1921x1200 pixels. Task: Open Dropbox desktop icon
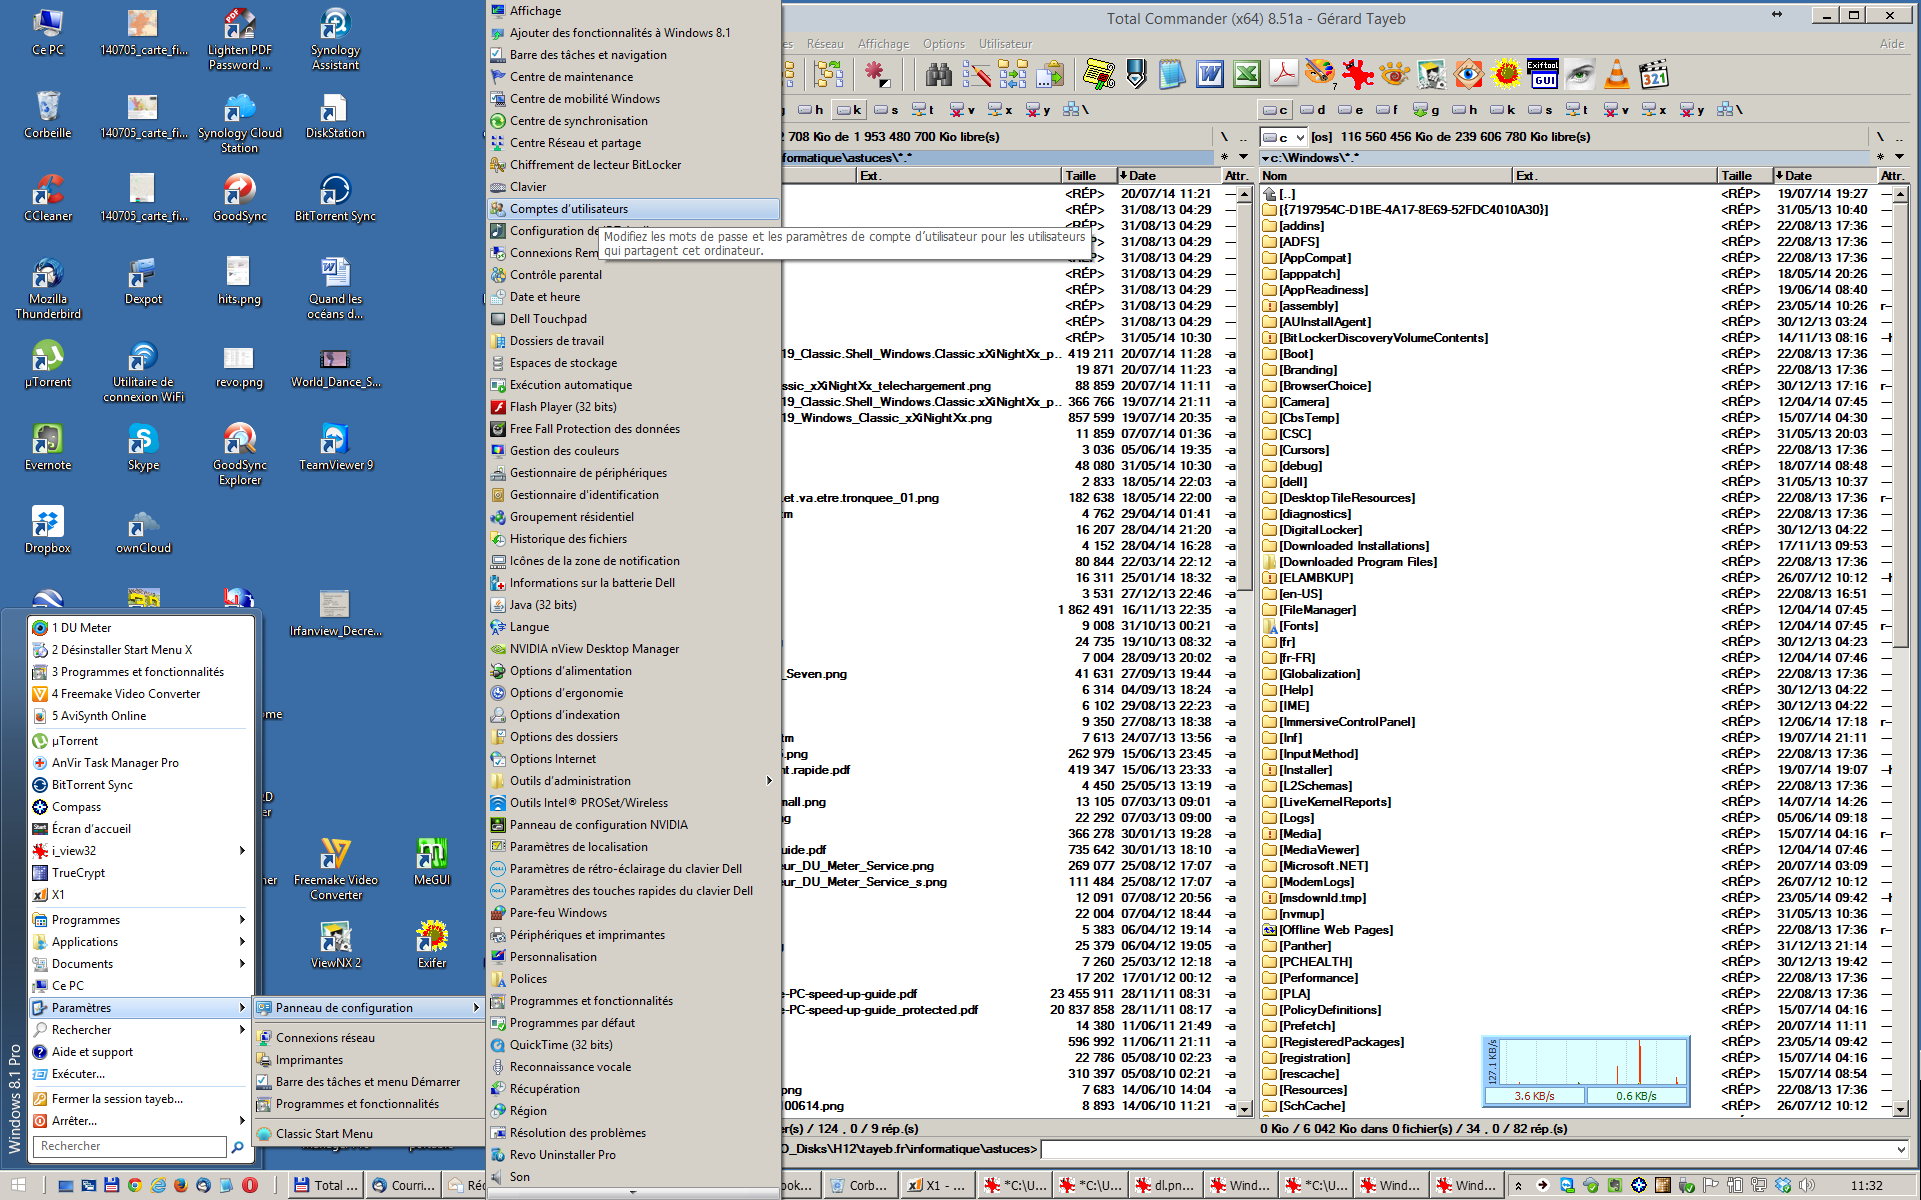click(48, 529)
